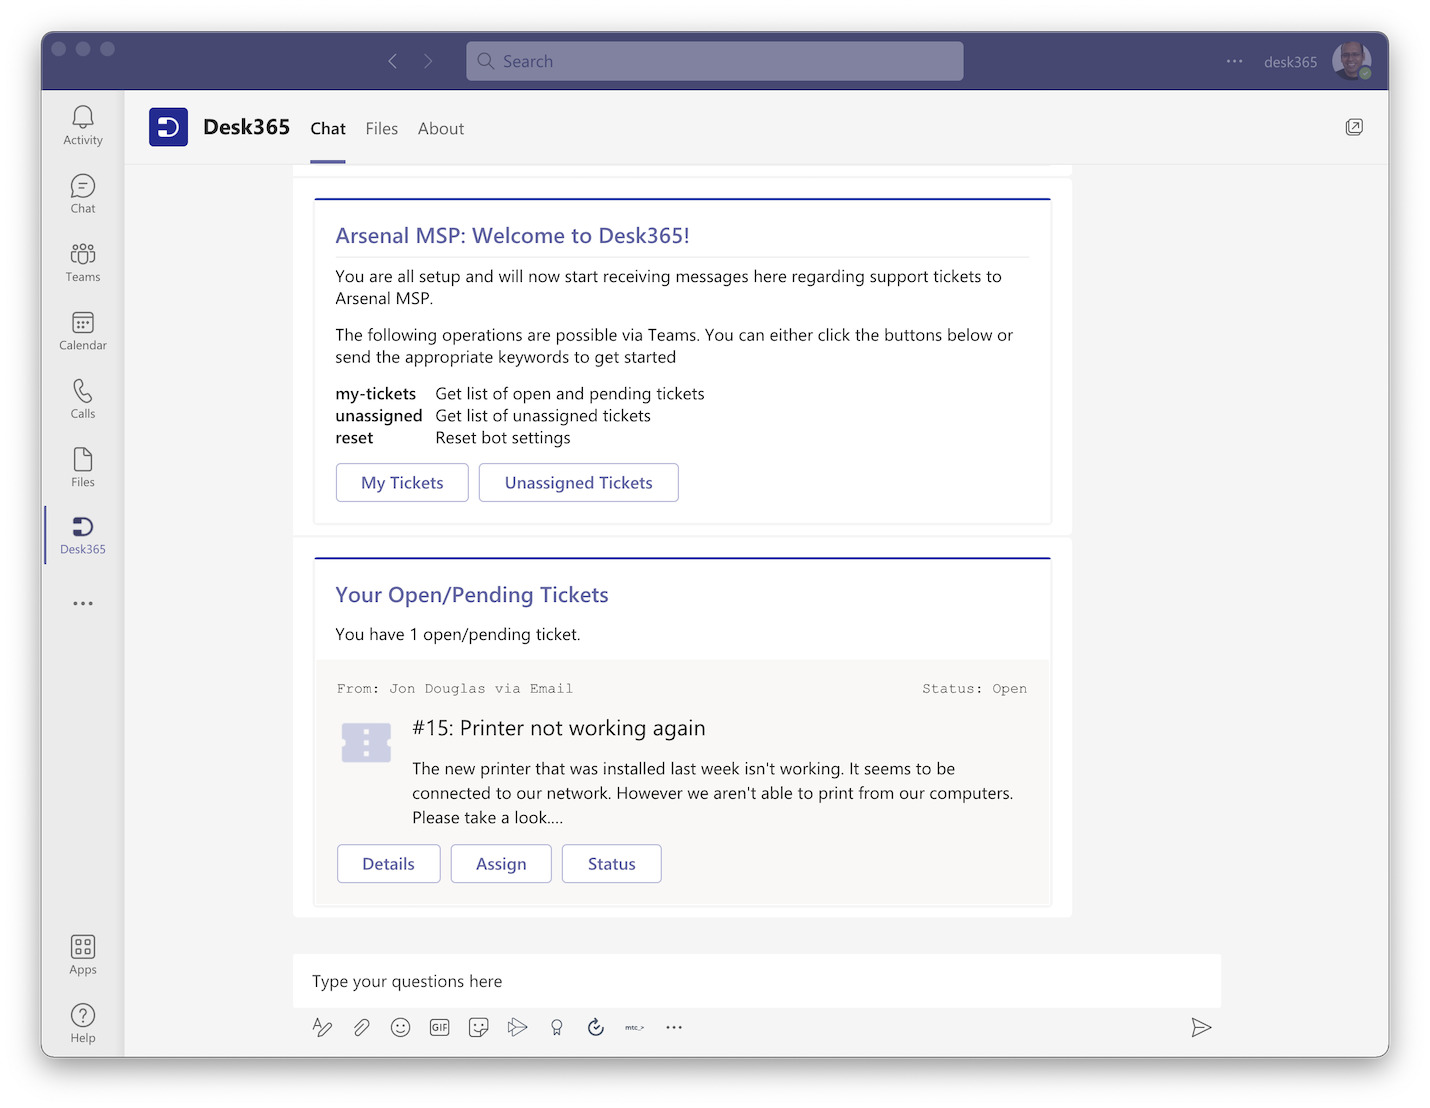Click the desk365 profile avatar
Screen dimensions: 1430x1108
(1351, 61)
